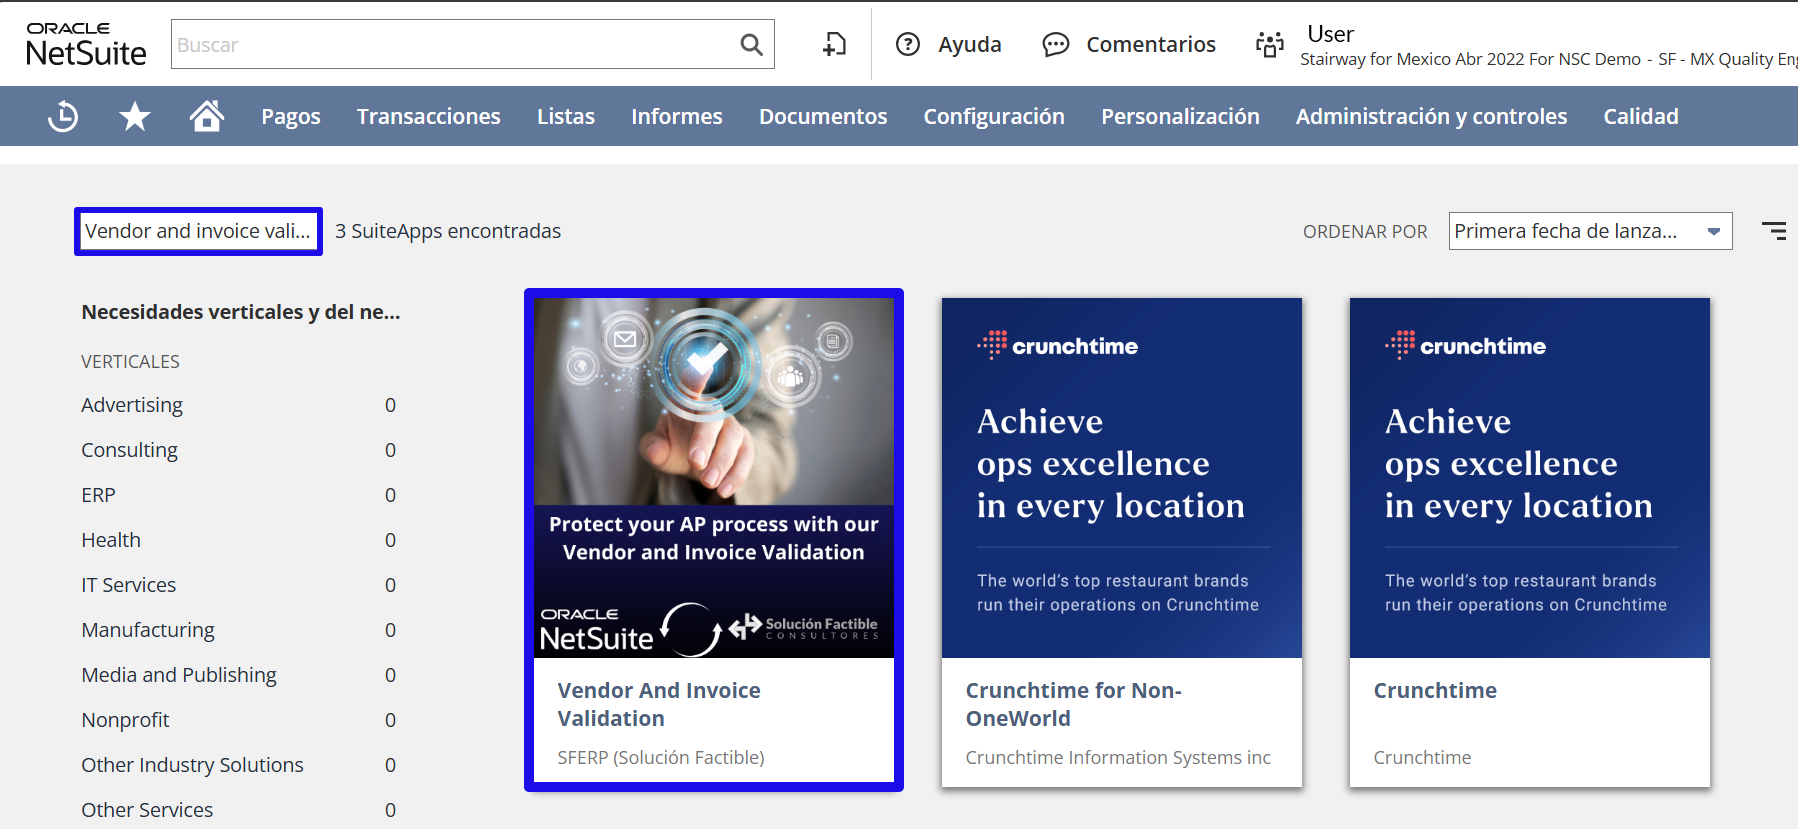Expand the Administración y controles menu
The height and width of the screenshot is (829, 1798).
[x=1431, y=117]
